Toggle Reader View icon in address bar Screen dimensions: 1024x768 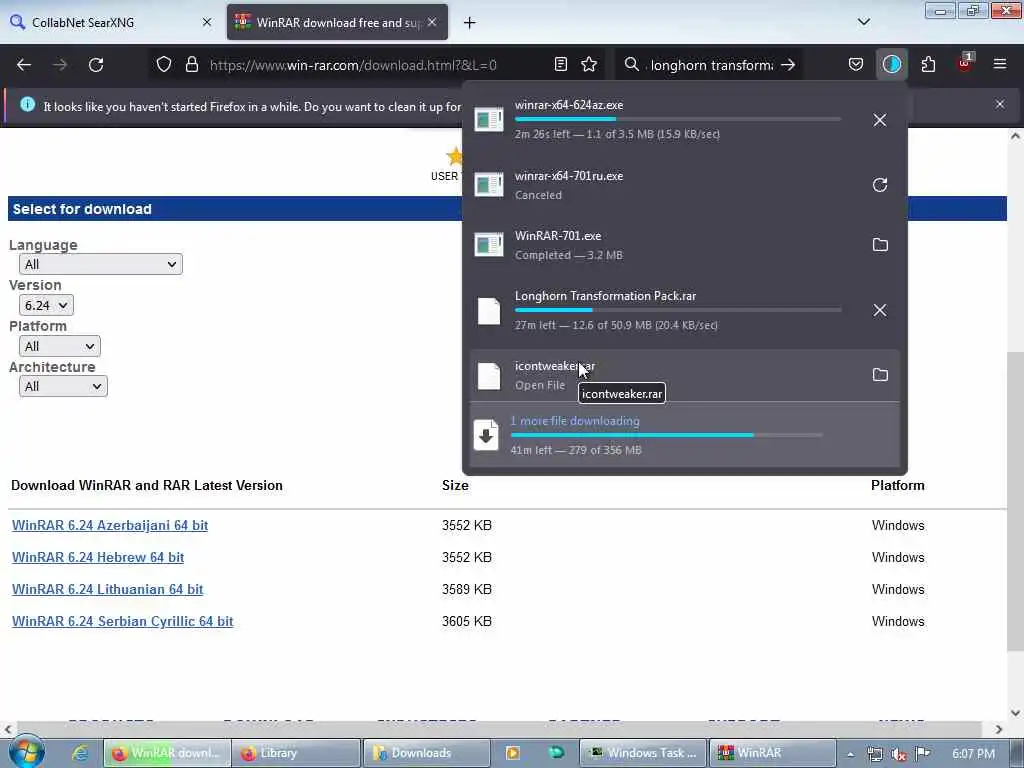(x=560, y=65)
